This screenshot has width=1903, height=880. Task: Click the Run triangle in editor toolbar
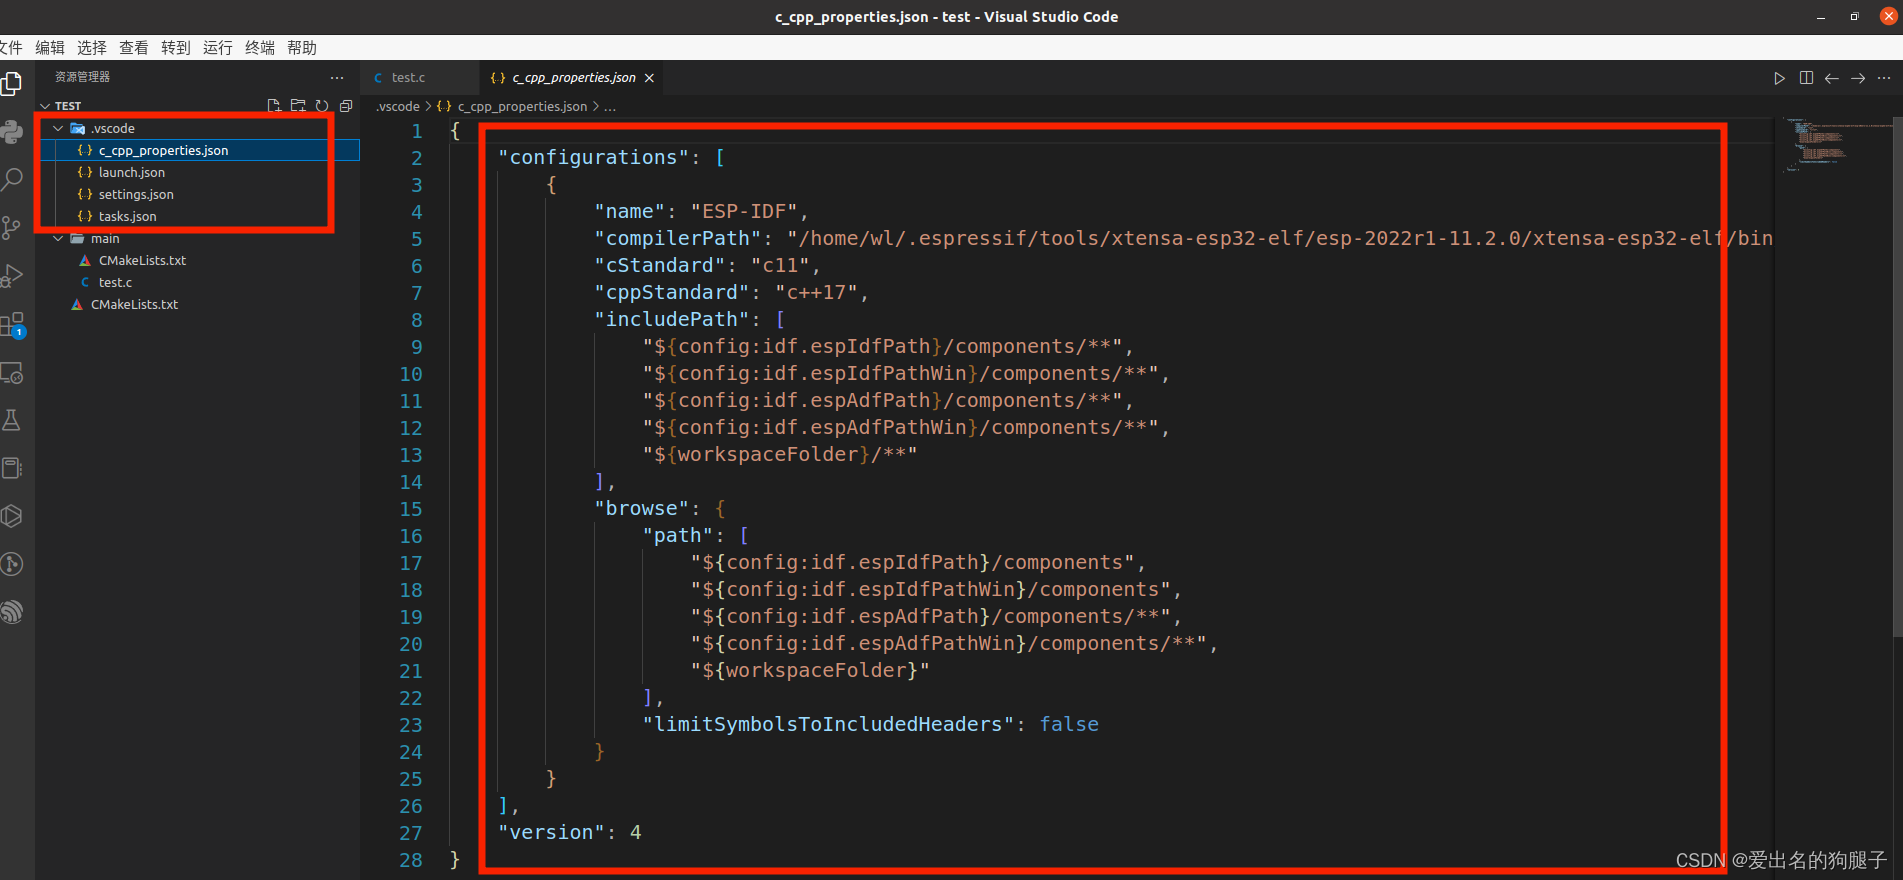[1779, 78]
